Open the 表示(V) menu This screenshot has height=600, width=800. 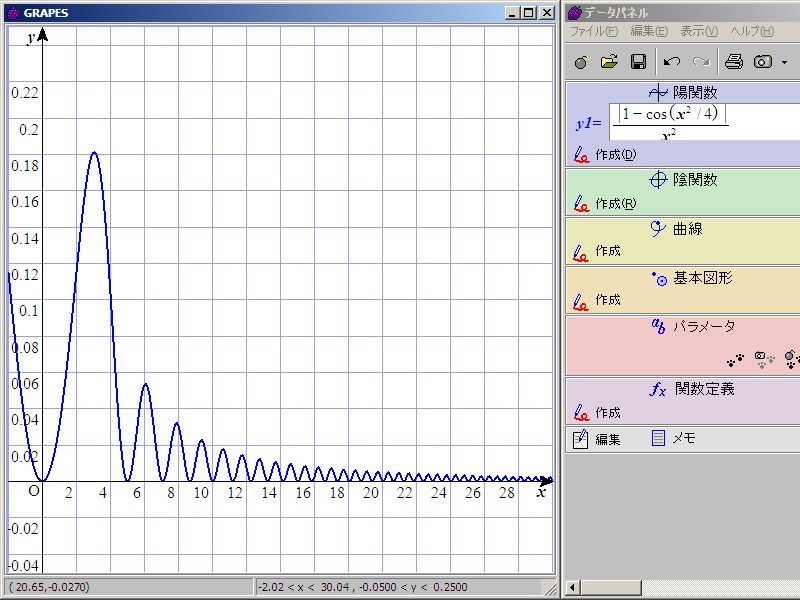pos(699,31)
